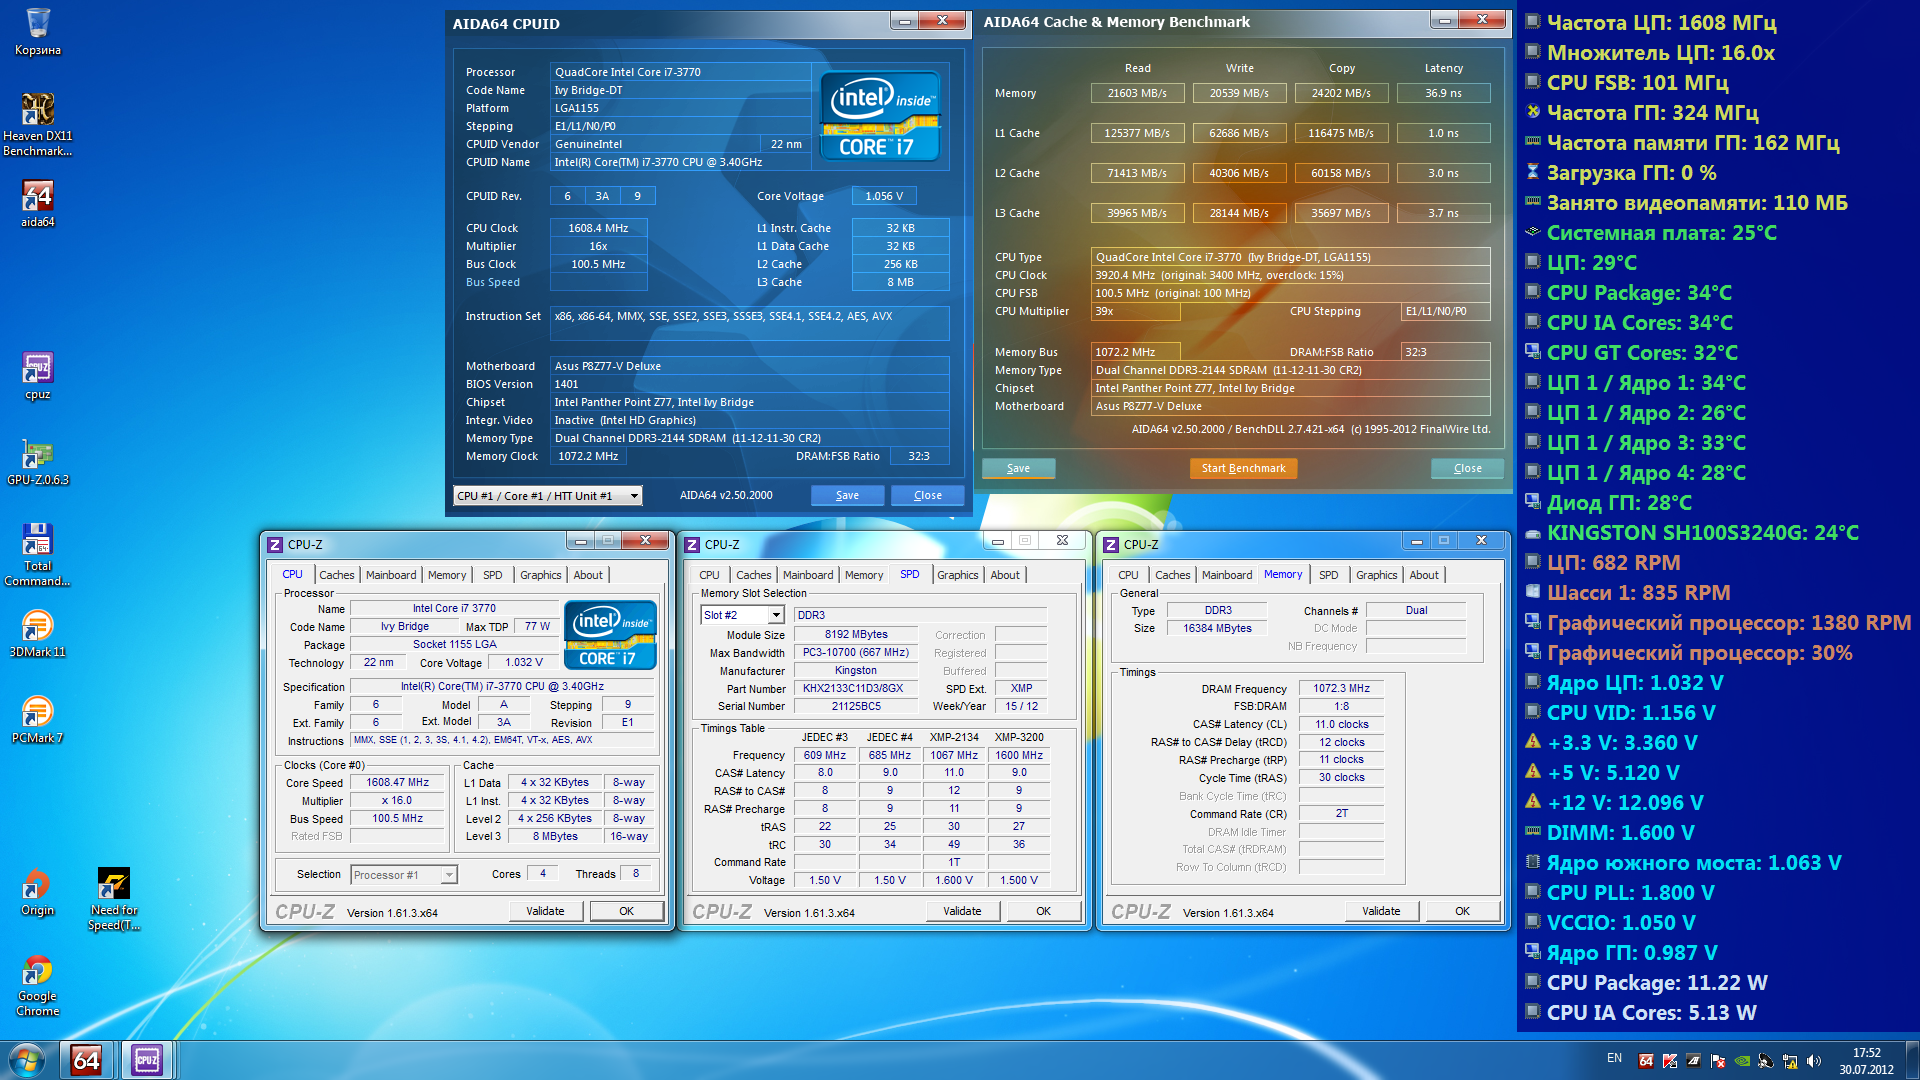Open the Origin desktop shortcut
The image size is (1920, 1080).
[38, 884]
